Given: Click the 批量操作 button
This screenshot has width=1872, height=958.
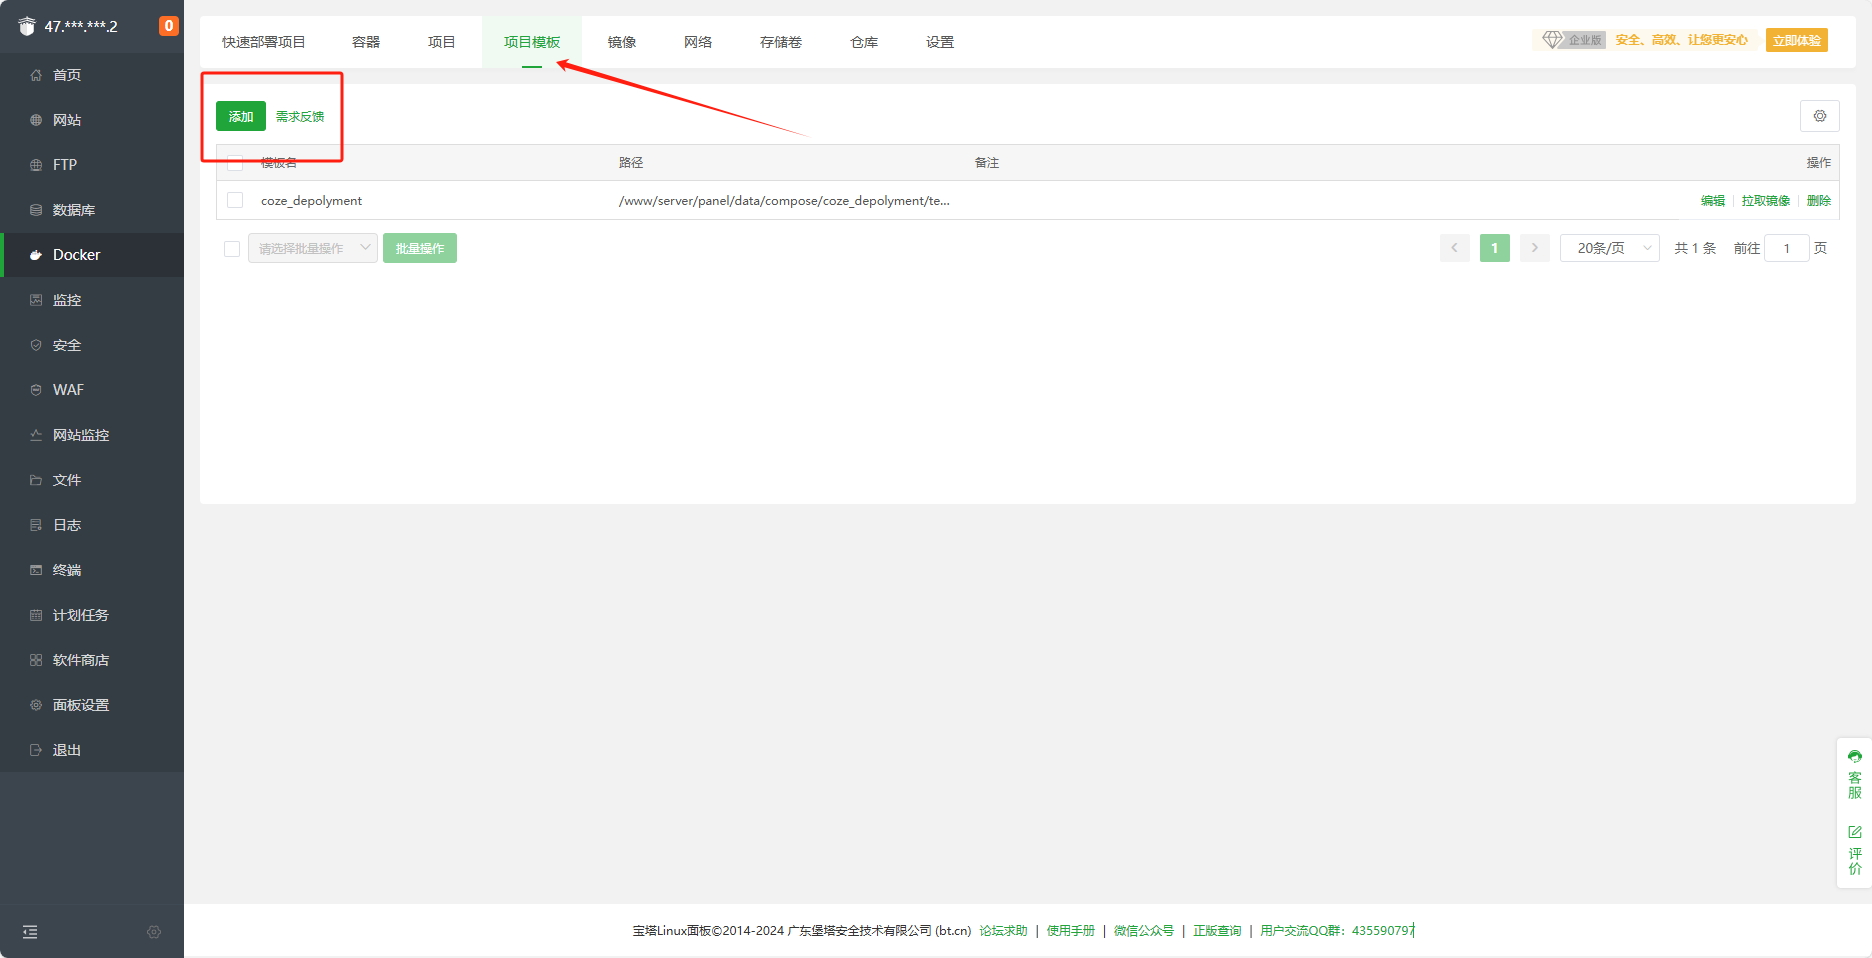Looking at the screenshot, I should coord(420,248).
